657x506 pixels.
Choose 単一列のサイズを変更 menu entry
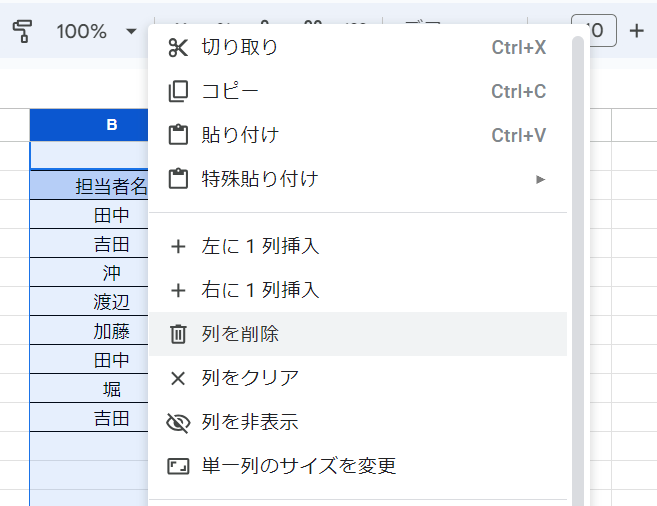pyautogui.click(x=358, y=466)
